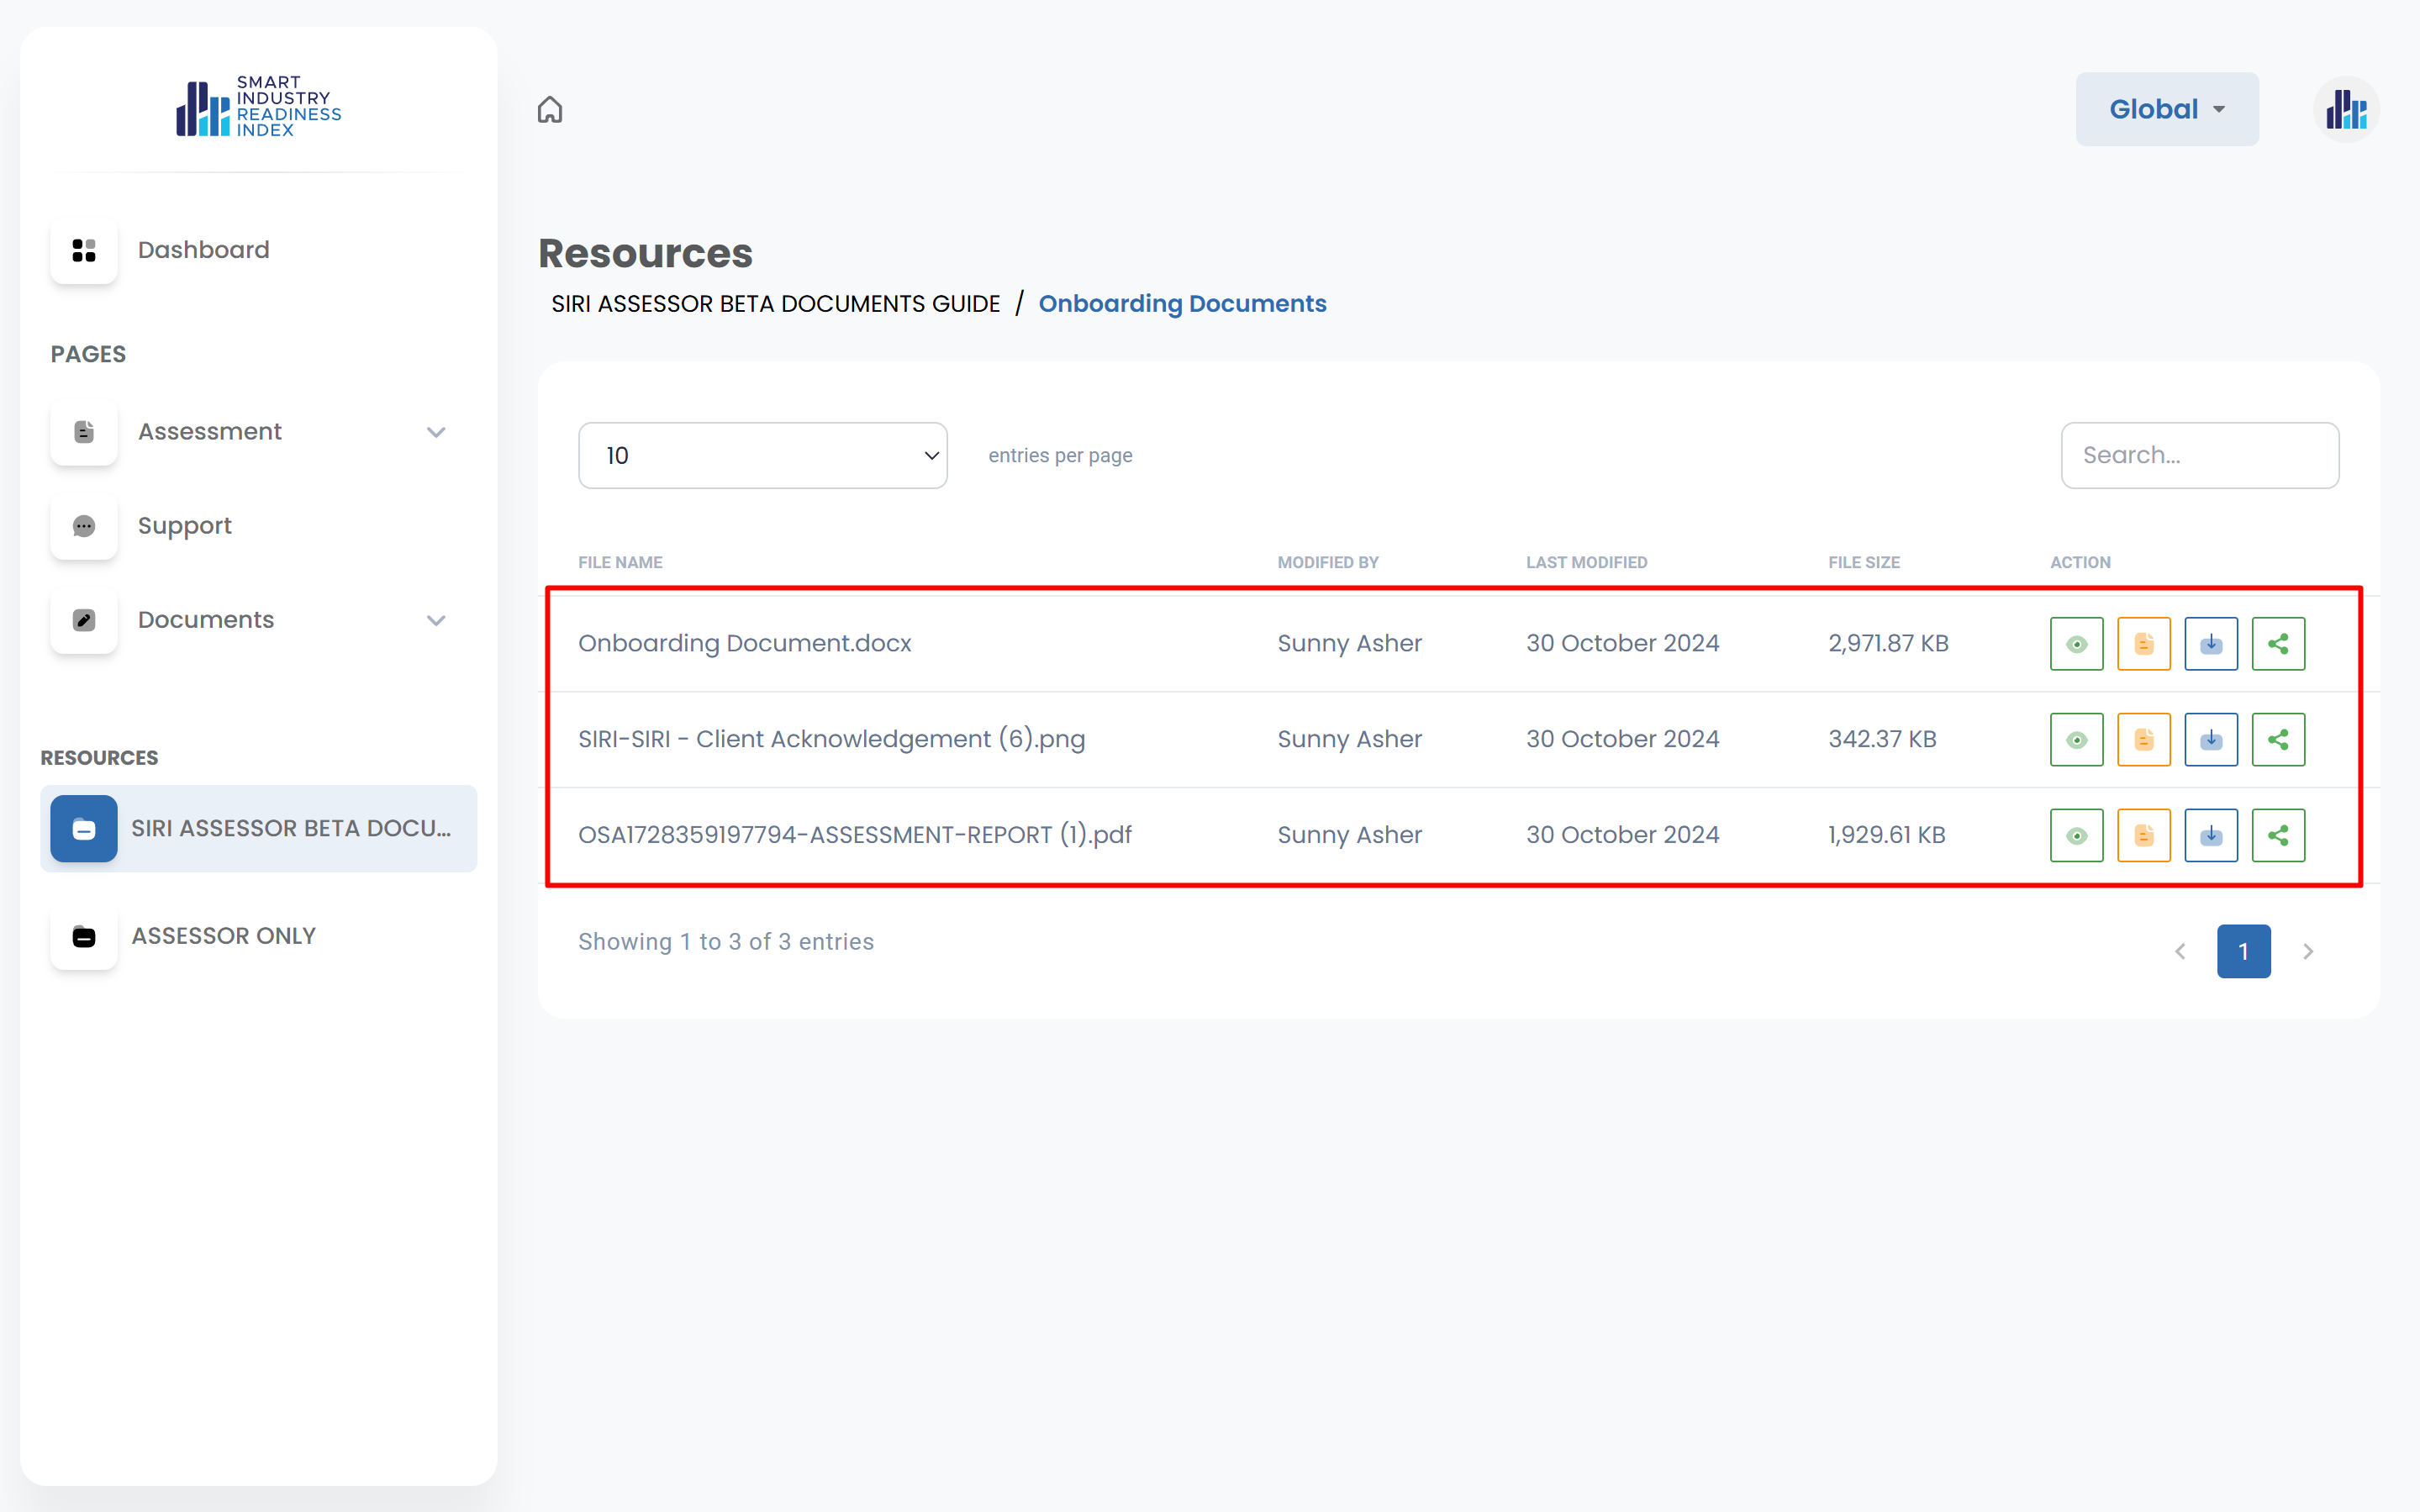Click the download icon for Onboarding Document.docx
This screenshot has height=1512, width=2420.
point(2210,643)
